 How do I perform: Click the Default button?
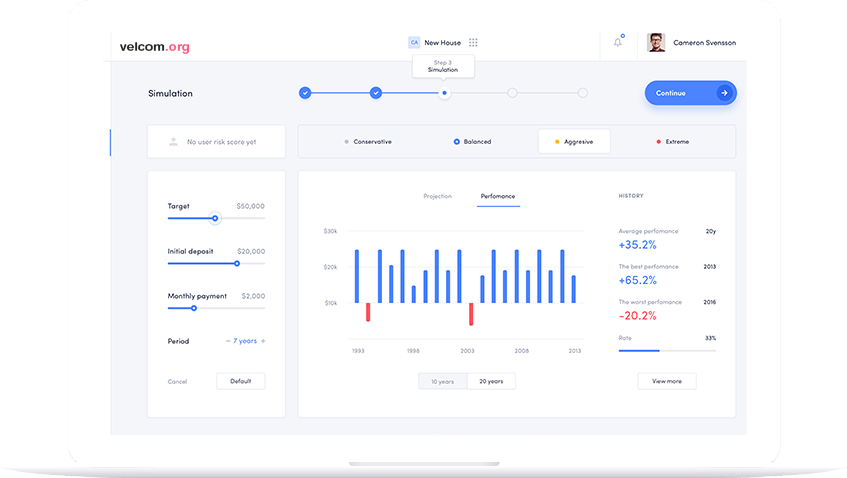[x=240, y=381]
